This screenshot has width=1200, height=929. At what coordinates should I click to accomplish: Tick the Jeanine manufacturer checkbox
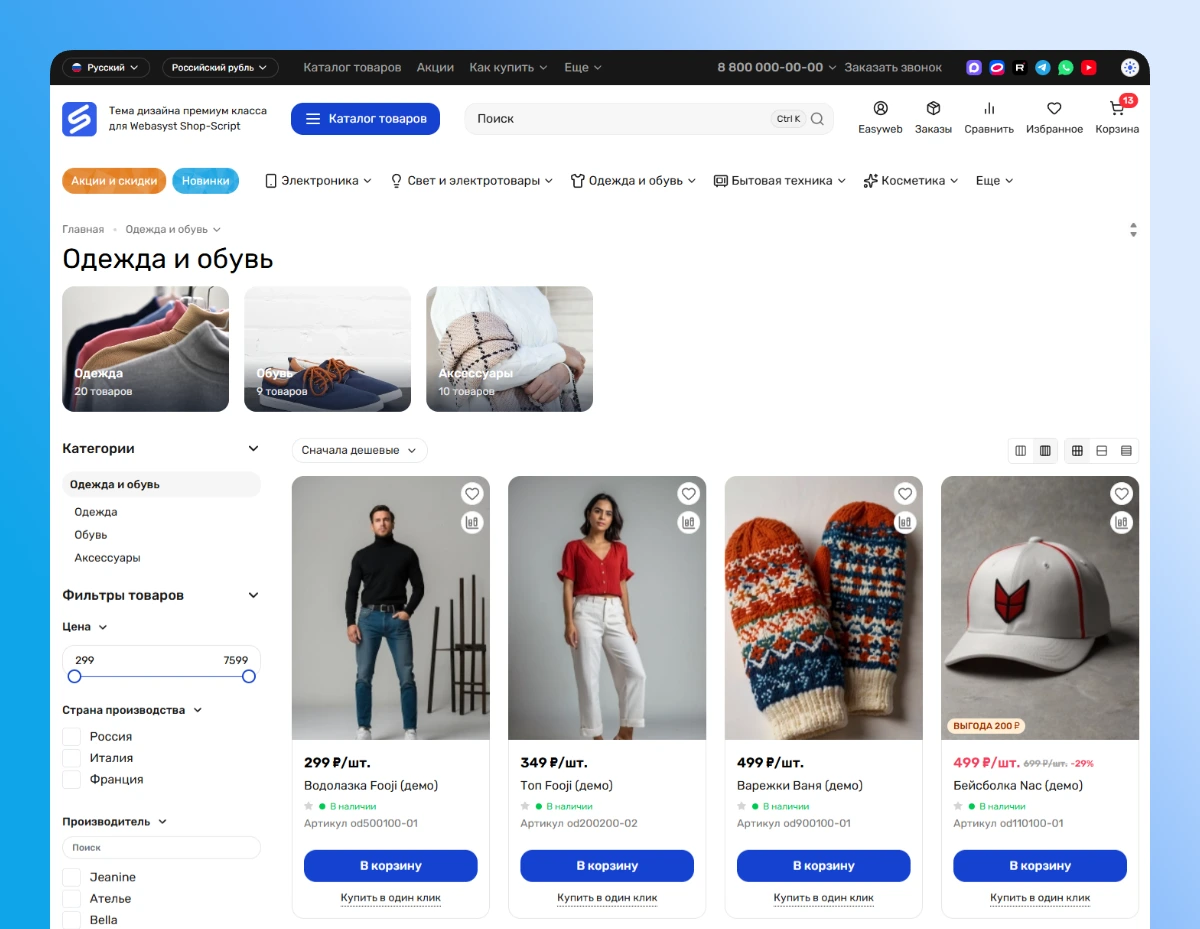coord(72,877)
